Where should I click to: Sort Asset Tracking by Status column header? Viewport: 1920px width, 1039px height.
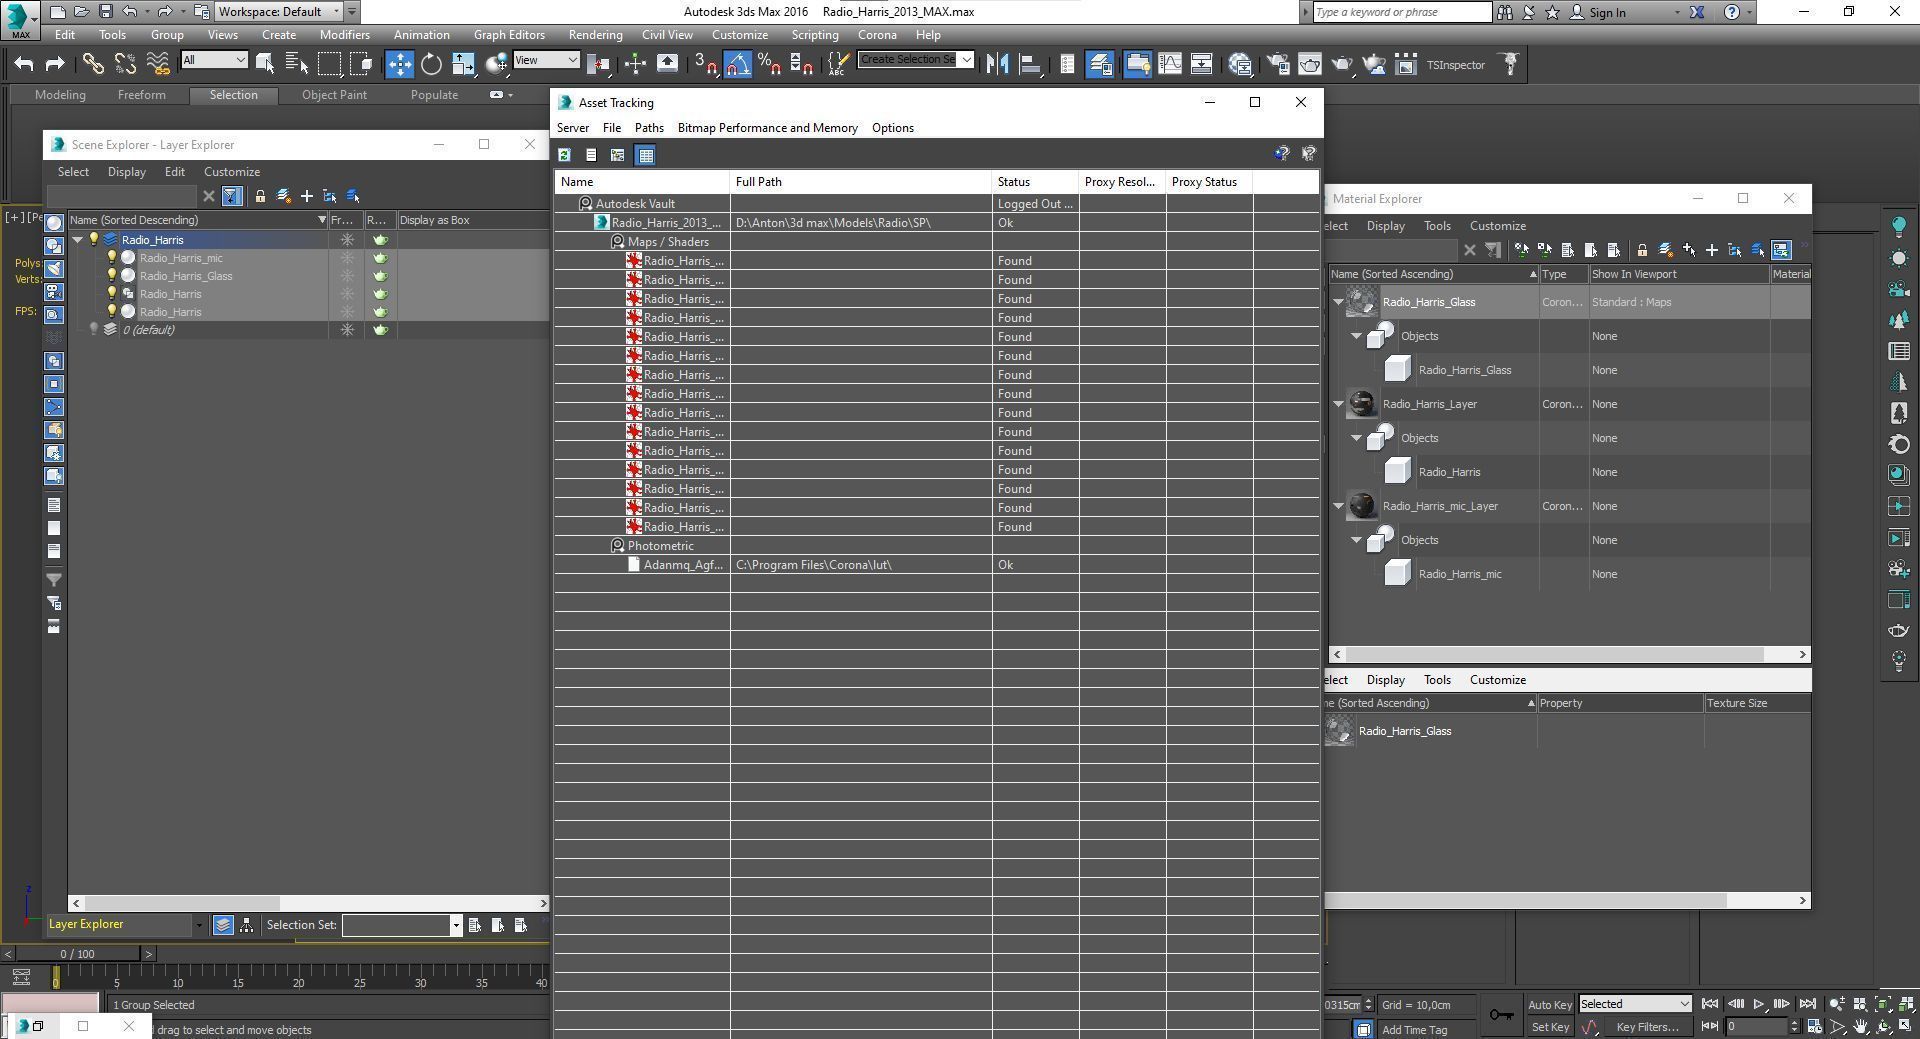(1035, 182)
